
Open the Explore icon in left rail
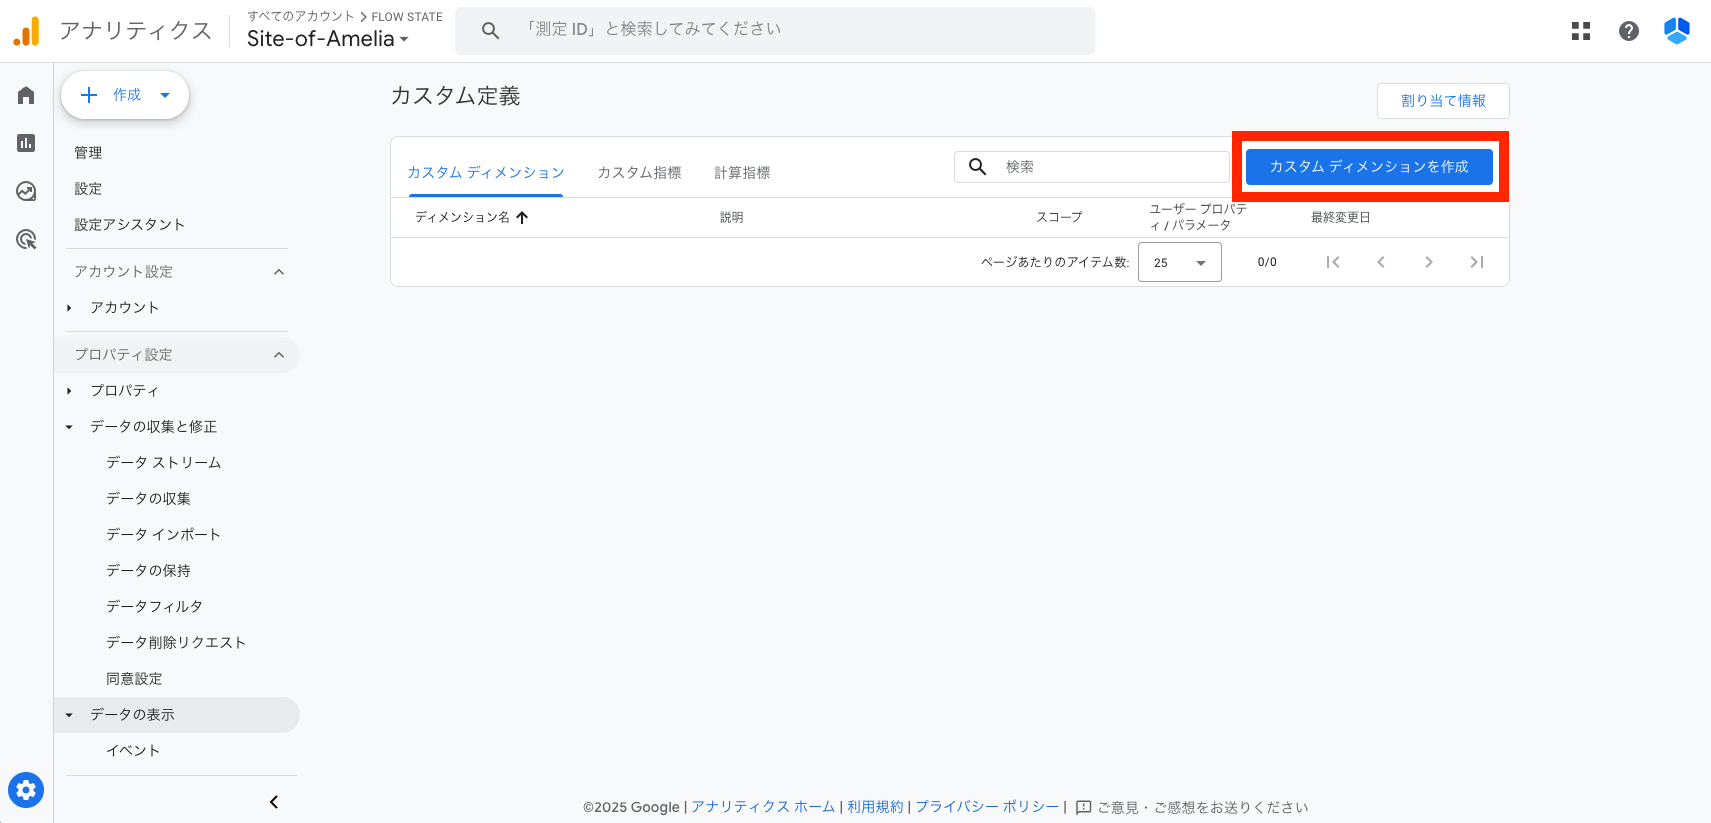[x=26, y=191]
